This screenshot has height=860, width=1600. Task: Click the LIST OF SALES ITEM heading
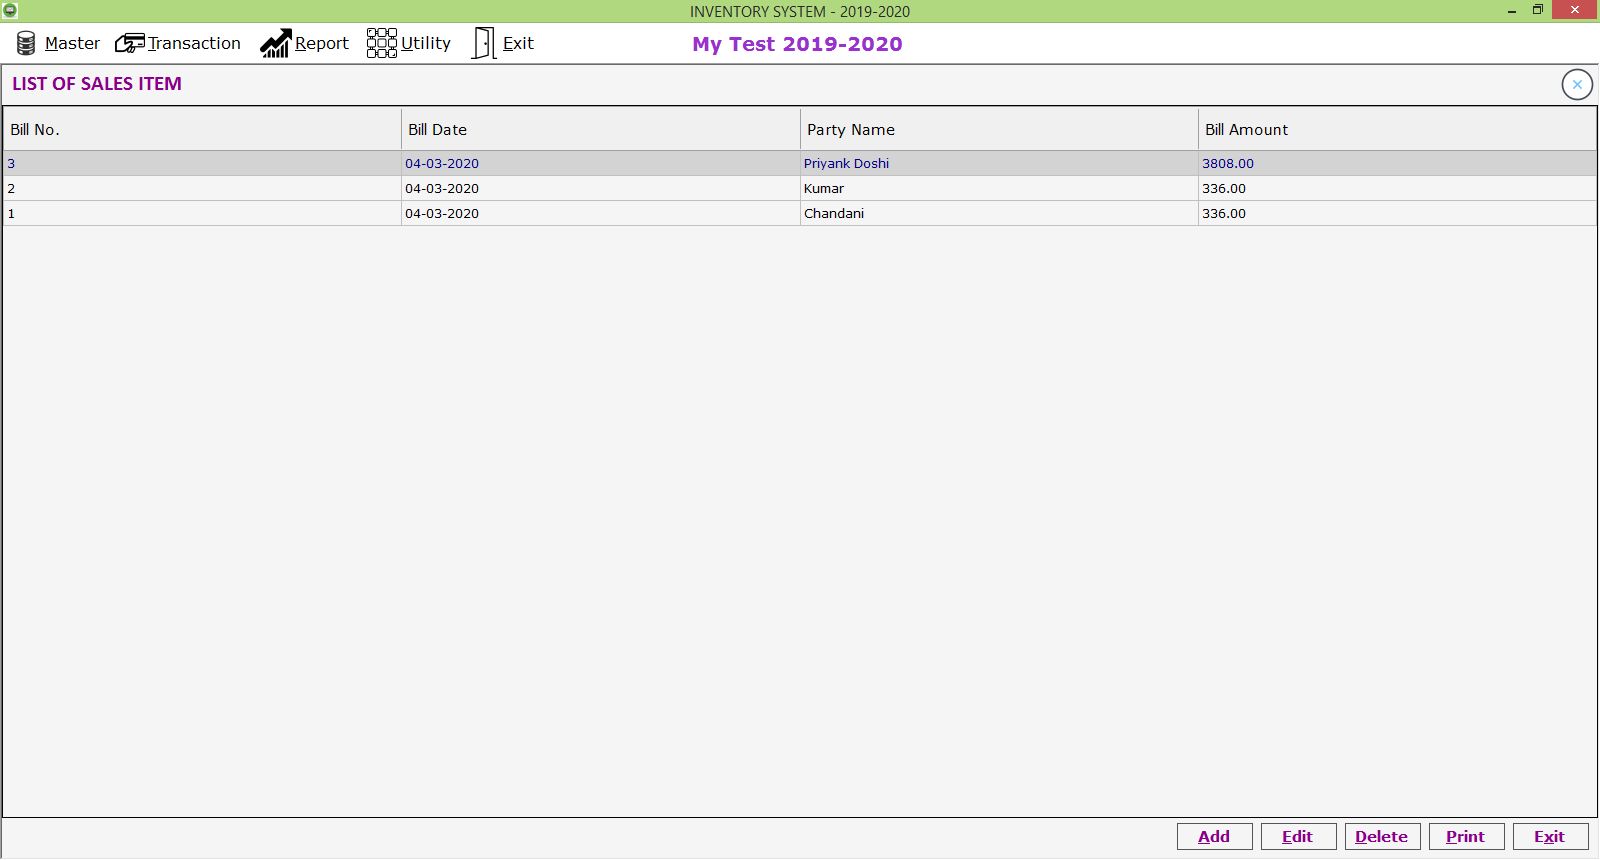click(x=97, y=84)
